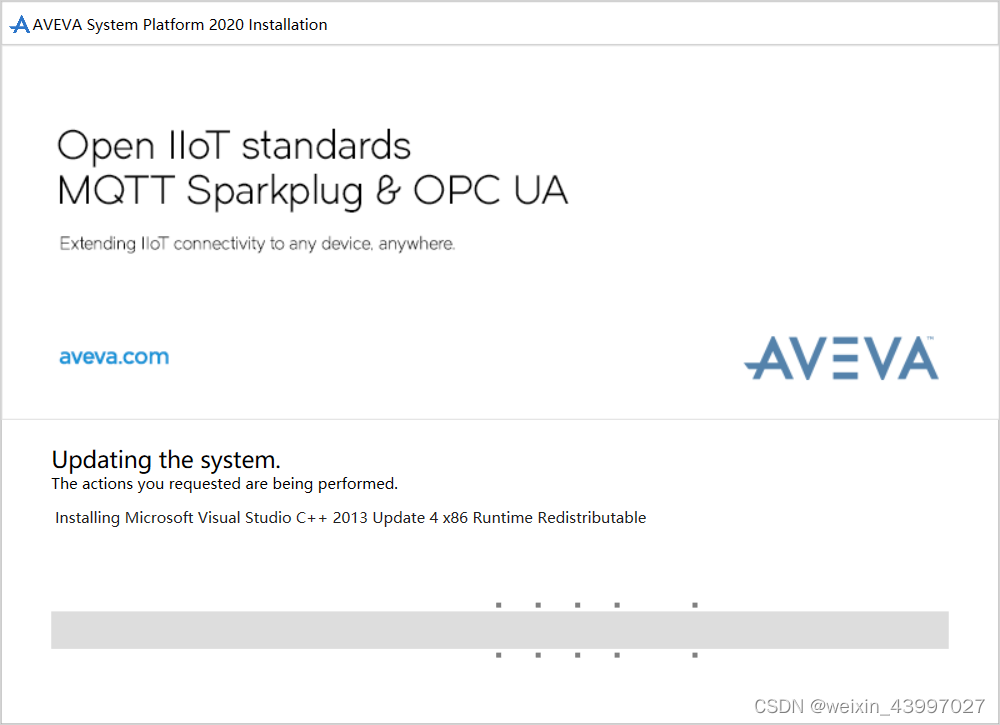Click the 'Open IIoT standards' headline
The width and height of the screenshot is (1000, 725).
pyautogui.click(x=234, y=145)
